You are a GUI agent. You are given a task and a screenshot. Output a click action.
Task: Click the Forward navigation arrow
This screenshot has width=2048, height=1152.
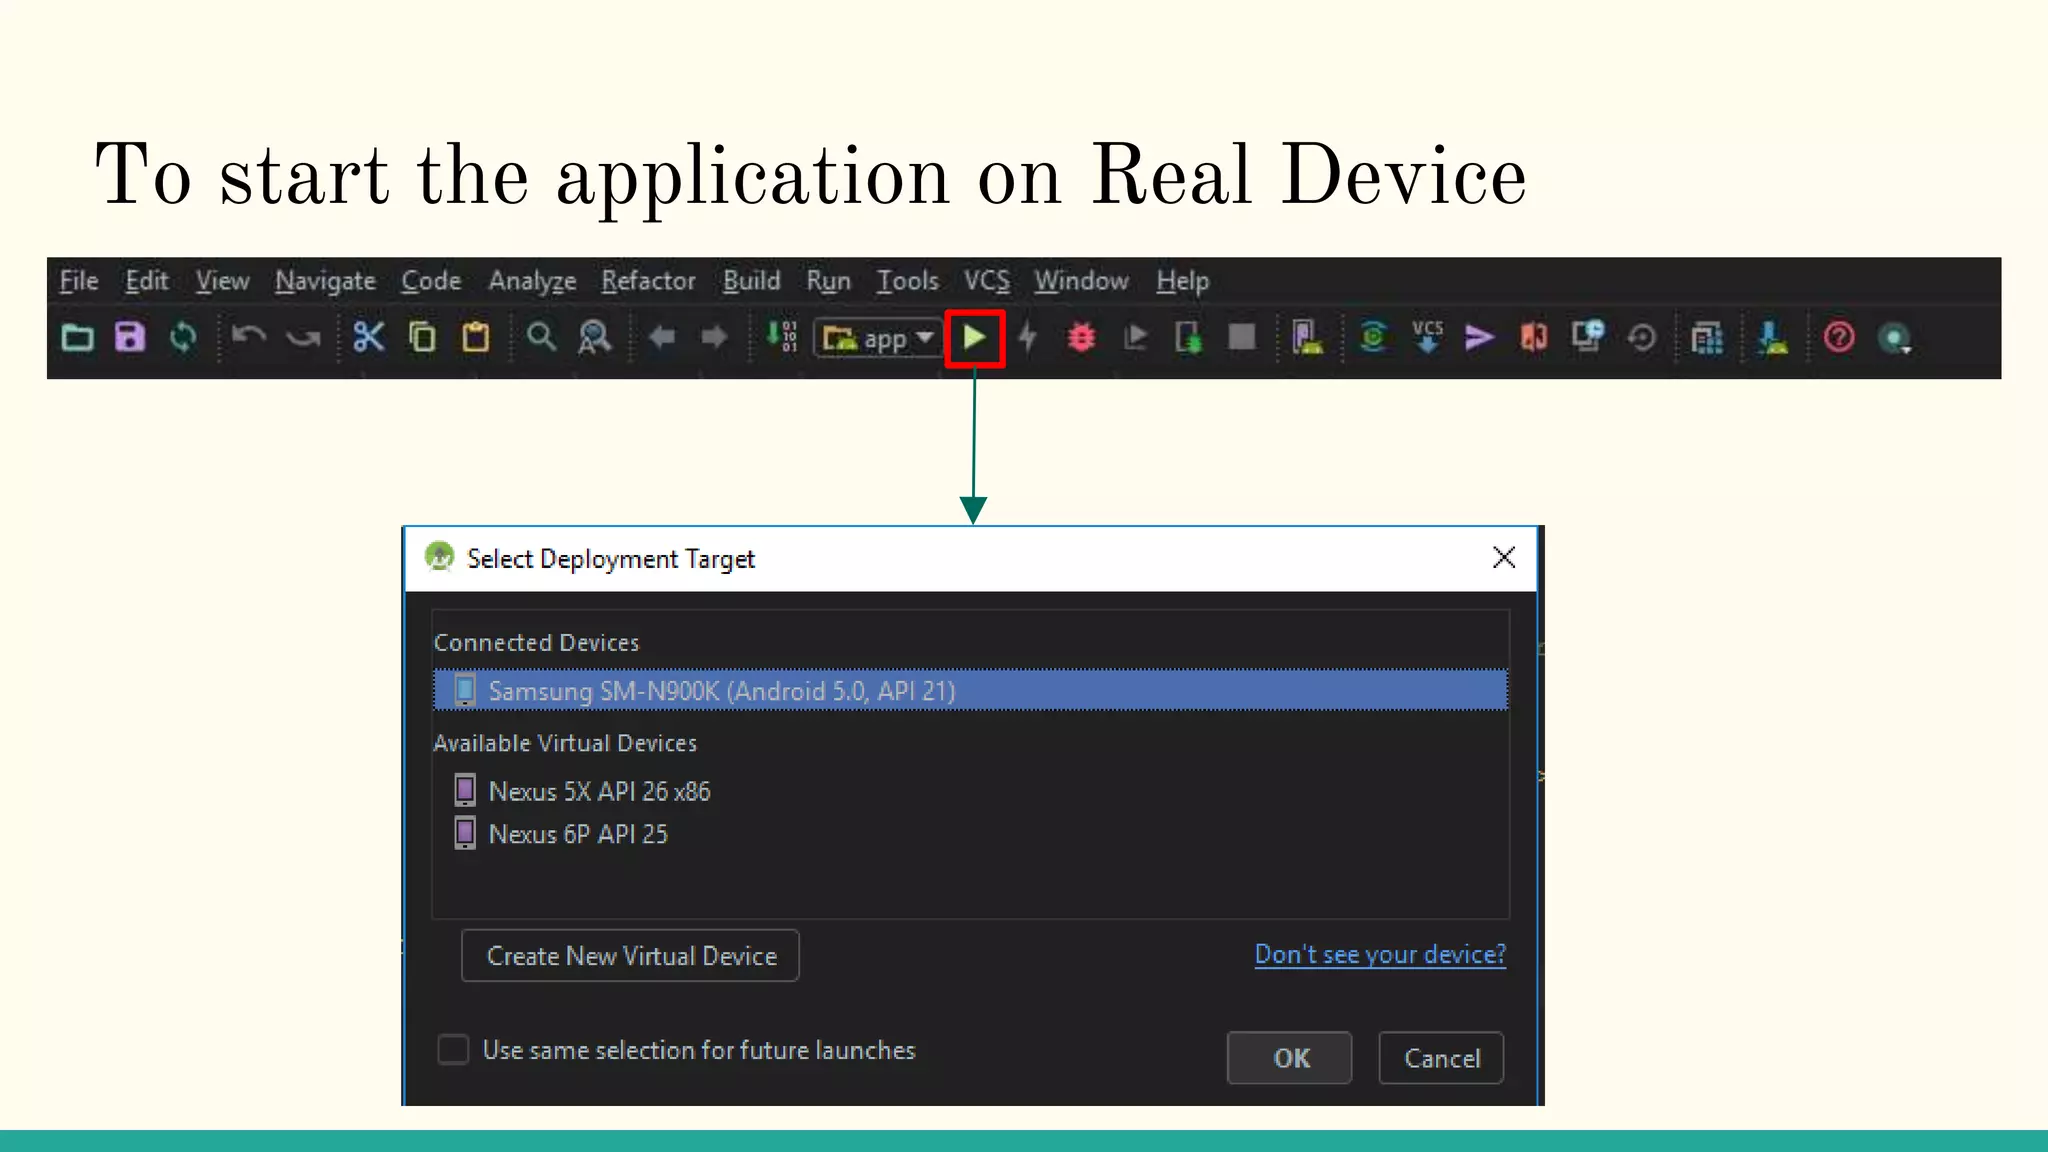(x=714, y=337)
